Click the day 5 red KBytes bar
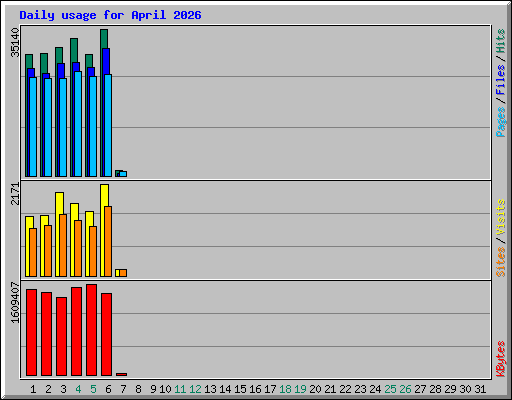The width and height of the screenshot is (512, 400). pos(91,330)
